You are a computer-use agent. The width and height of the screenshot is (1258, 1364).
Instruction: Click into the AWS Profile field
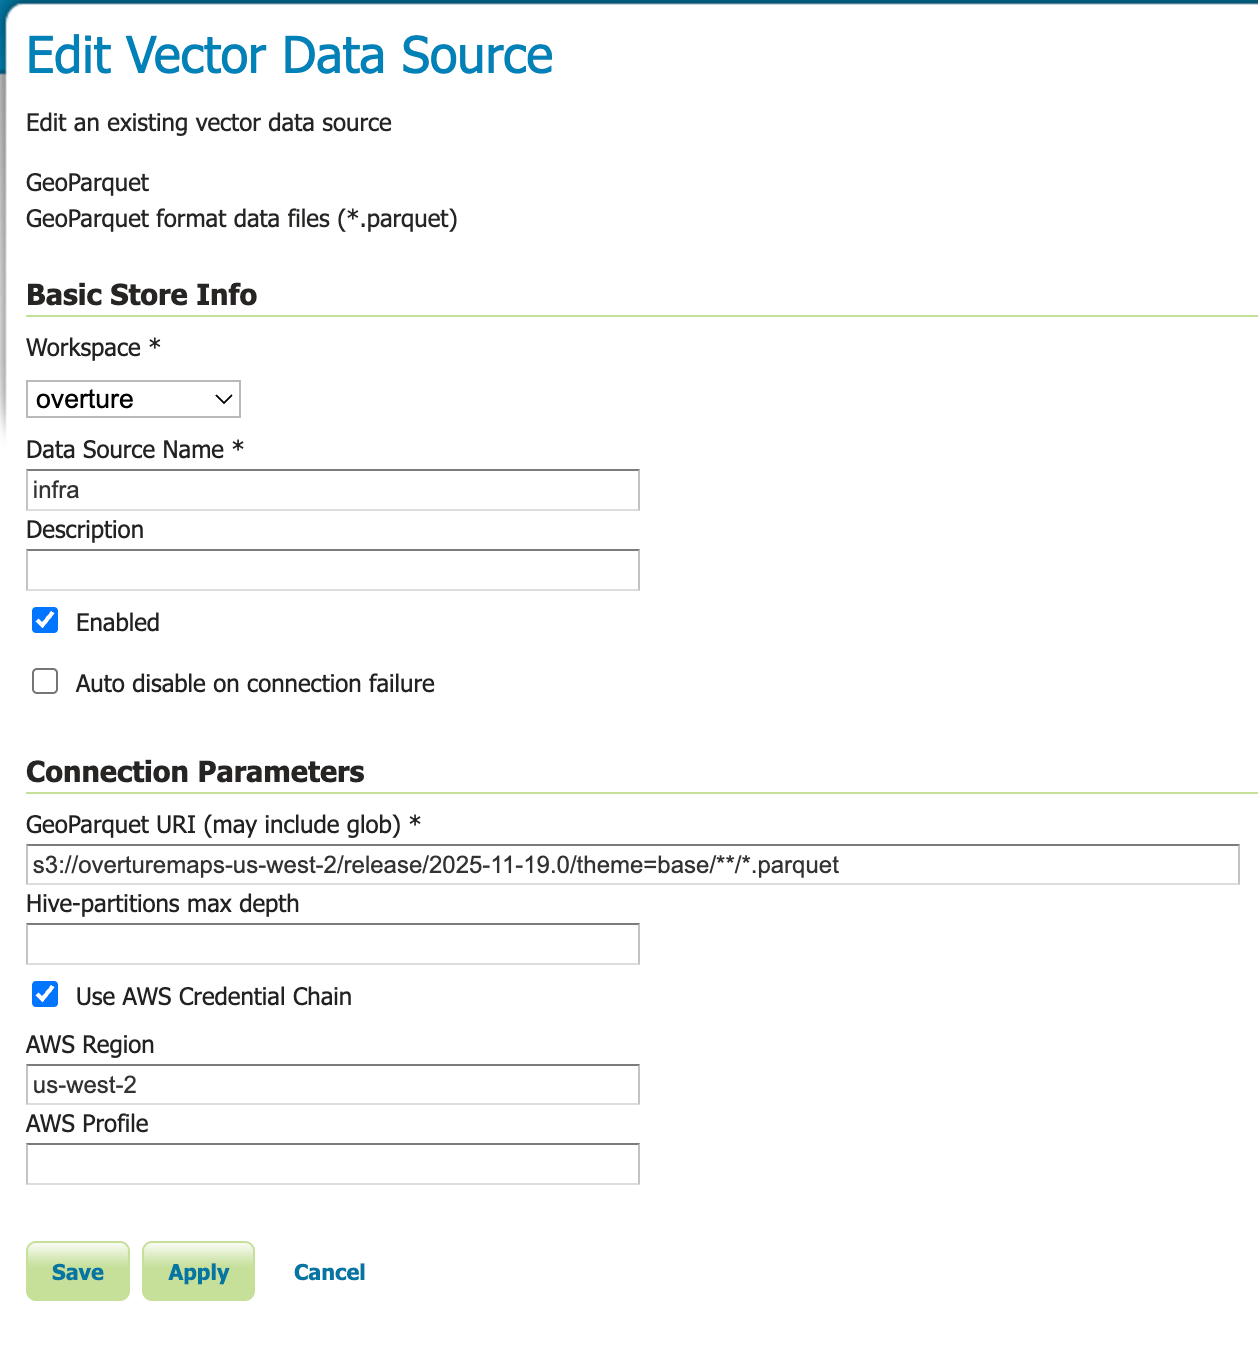point(332,1163)
